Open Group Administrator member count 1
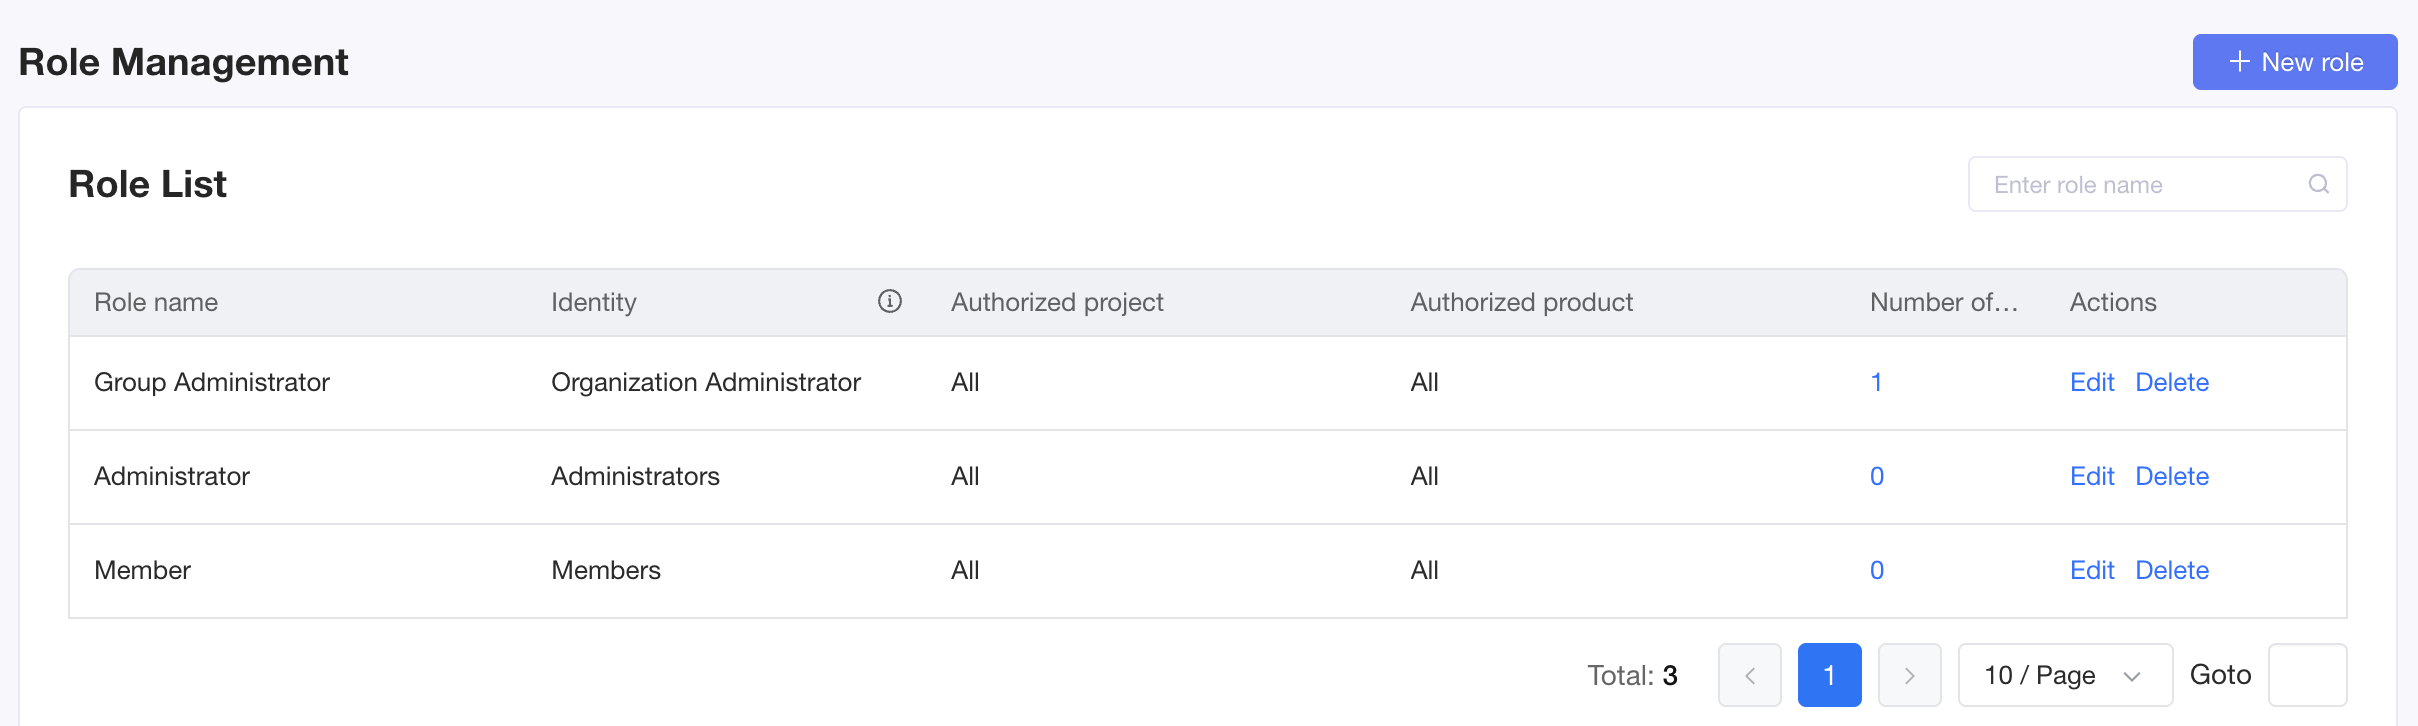The height and width of the screenshot is (726, 2418). (1877, 382)
